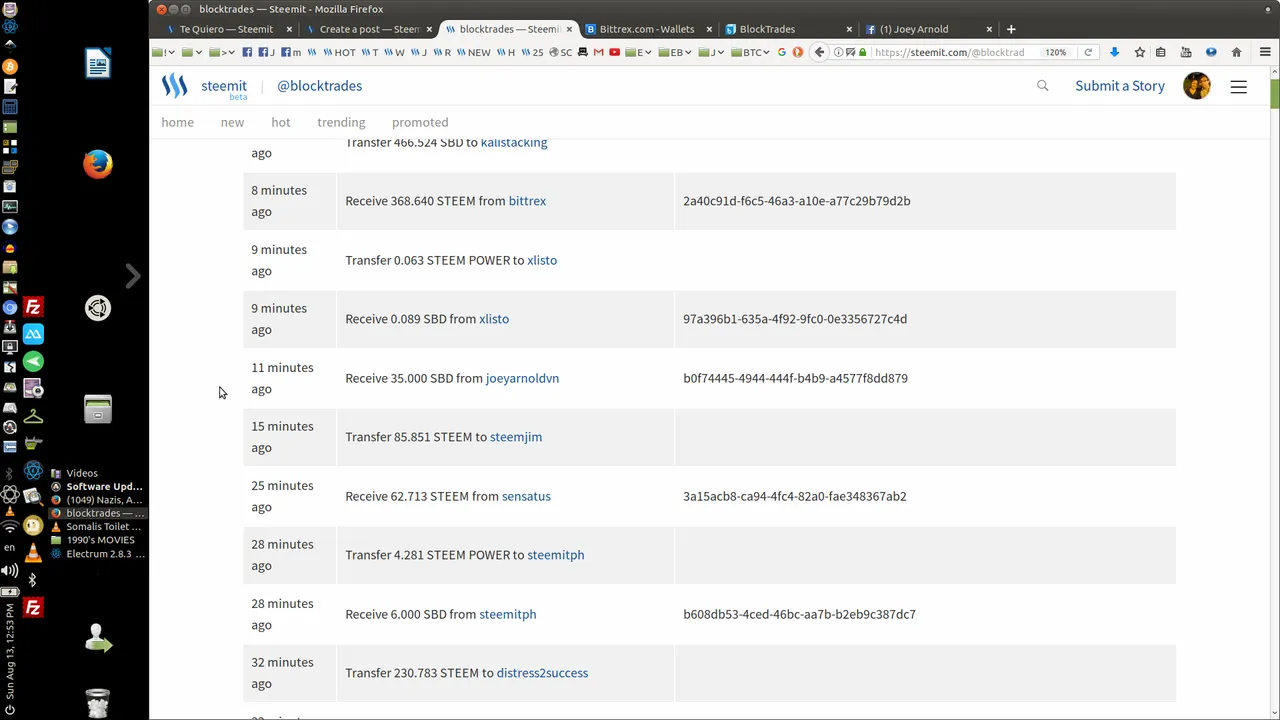Open the hot posts menu item

click(281, 122)
